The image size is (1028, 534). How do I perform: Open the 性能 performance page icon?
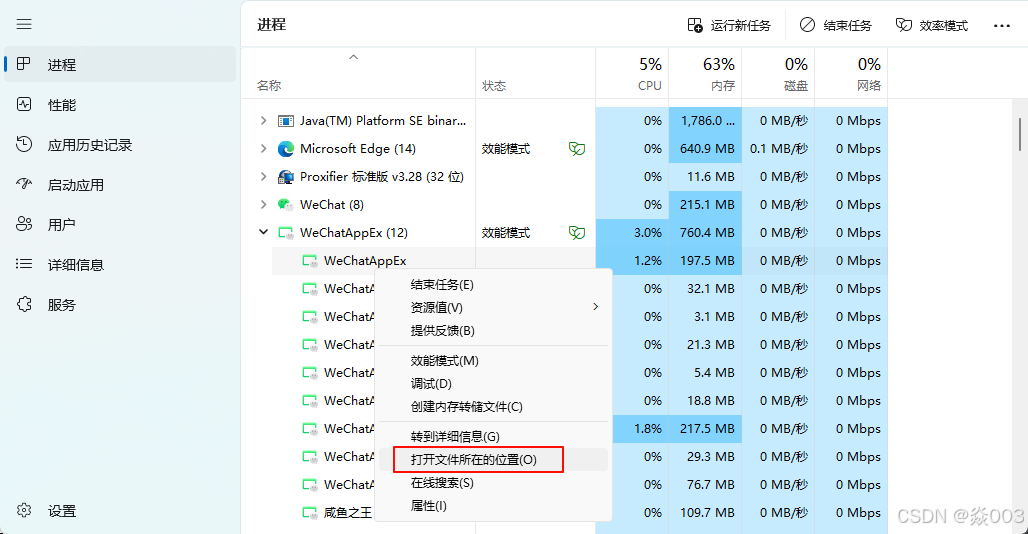pyautogui.click(x=24, y=104)
